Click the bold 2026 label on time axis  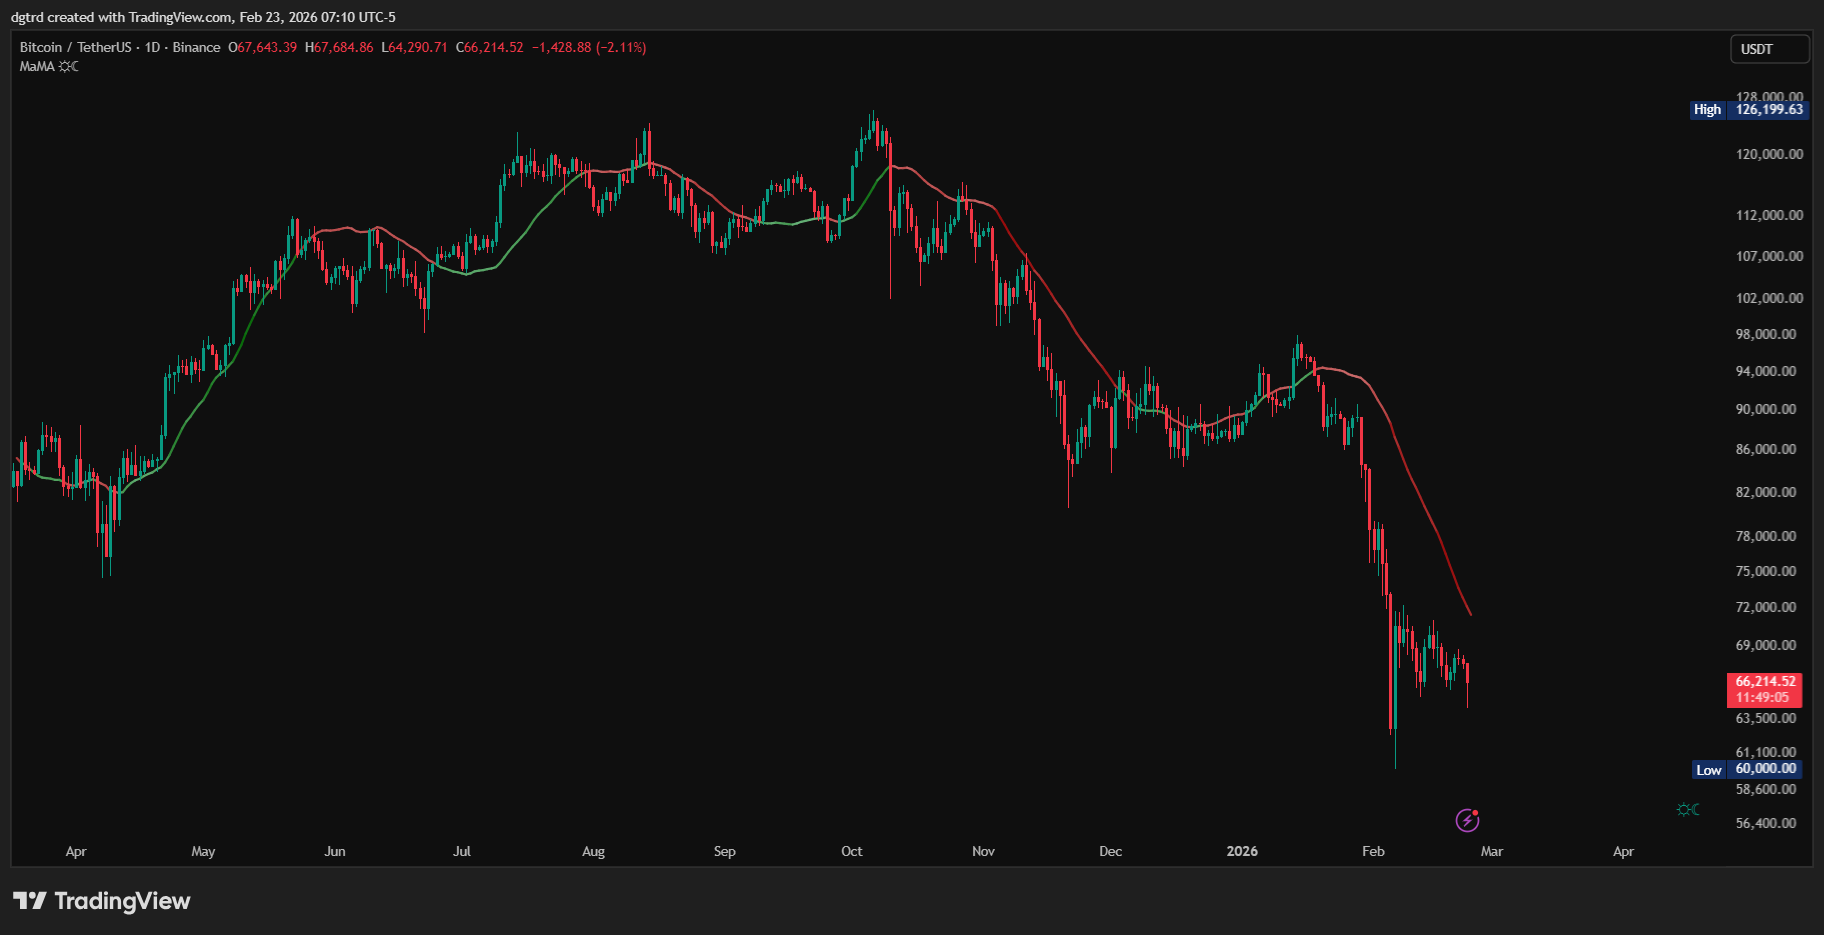pos(1242,851)
